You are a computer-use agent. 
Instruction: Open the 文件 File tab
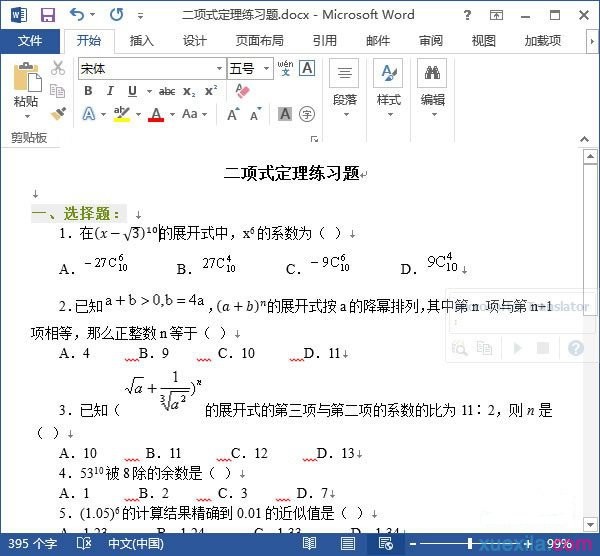pyautogui.click(x=30, y=41)
